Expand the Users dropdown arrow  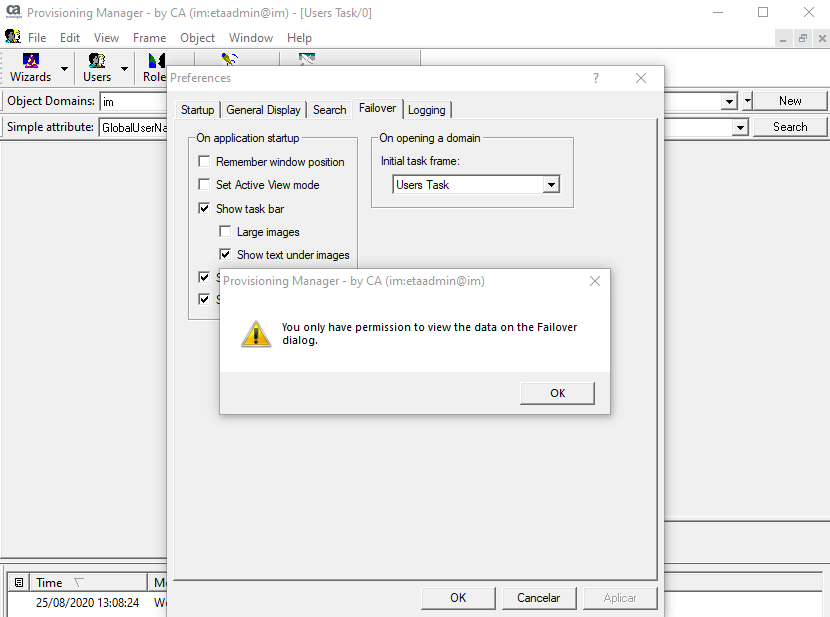pos(124,69)
